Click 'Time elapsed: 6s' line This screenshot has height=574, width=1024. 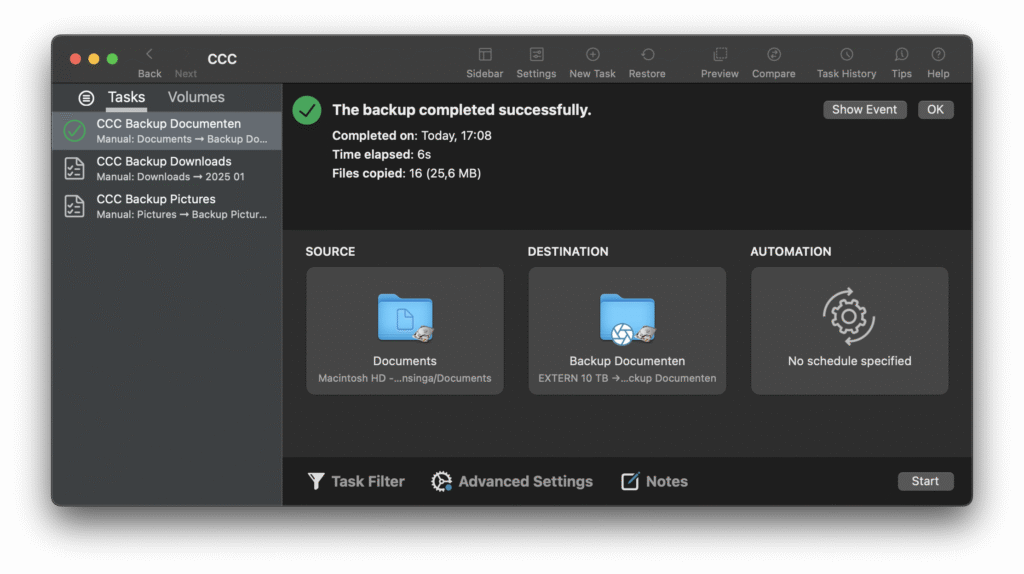tap(381, 155)
